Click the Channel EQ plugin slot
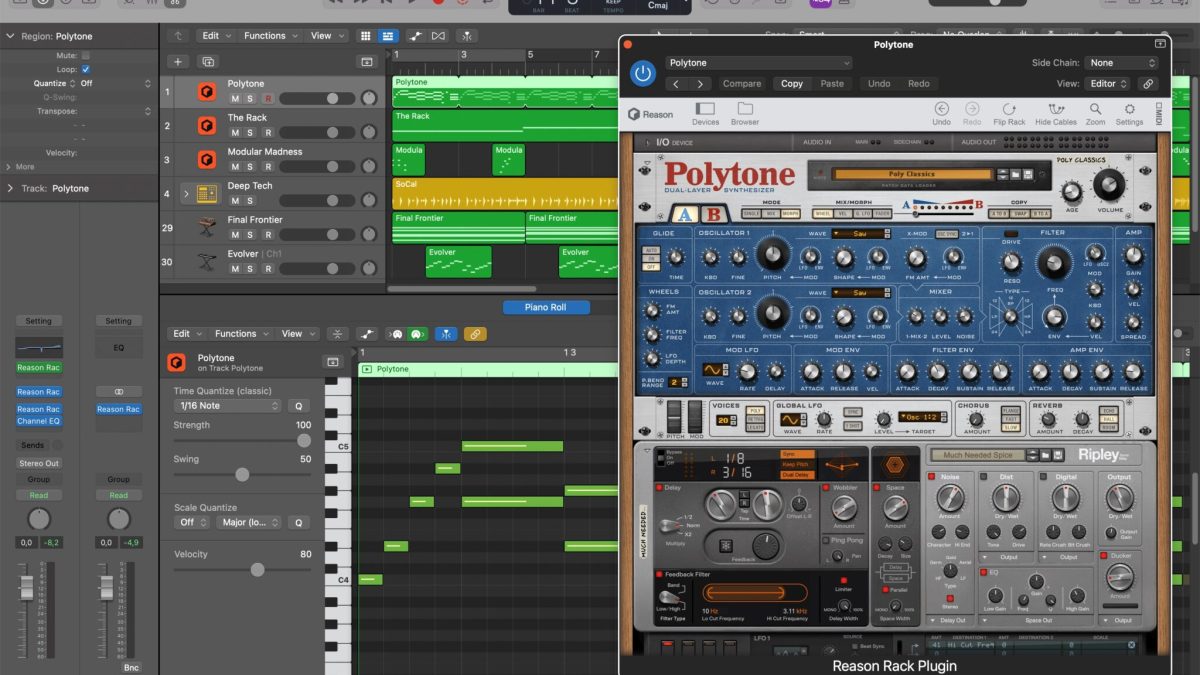This screenshot has height=675, width=1200. [38, 421]
